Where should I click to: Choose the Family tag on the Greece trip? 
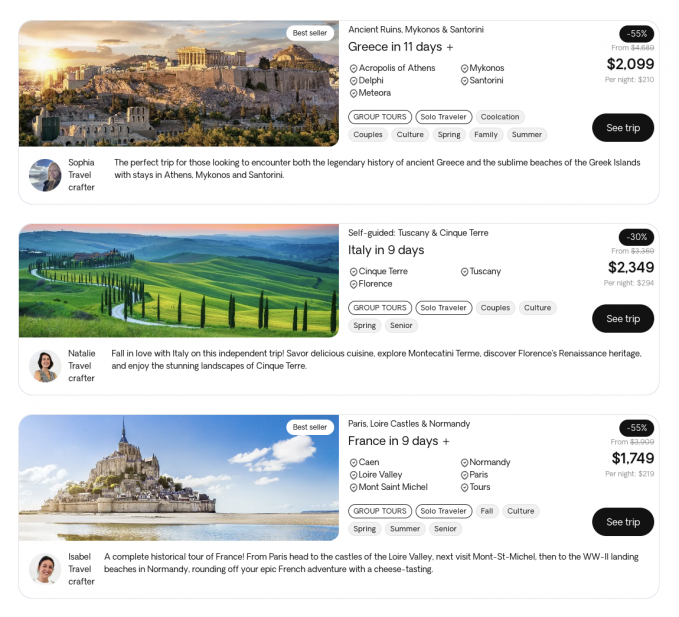click(485, 135)
